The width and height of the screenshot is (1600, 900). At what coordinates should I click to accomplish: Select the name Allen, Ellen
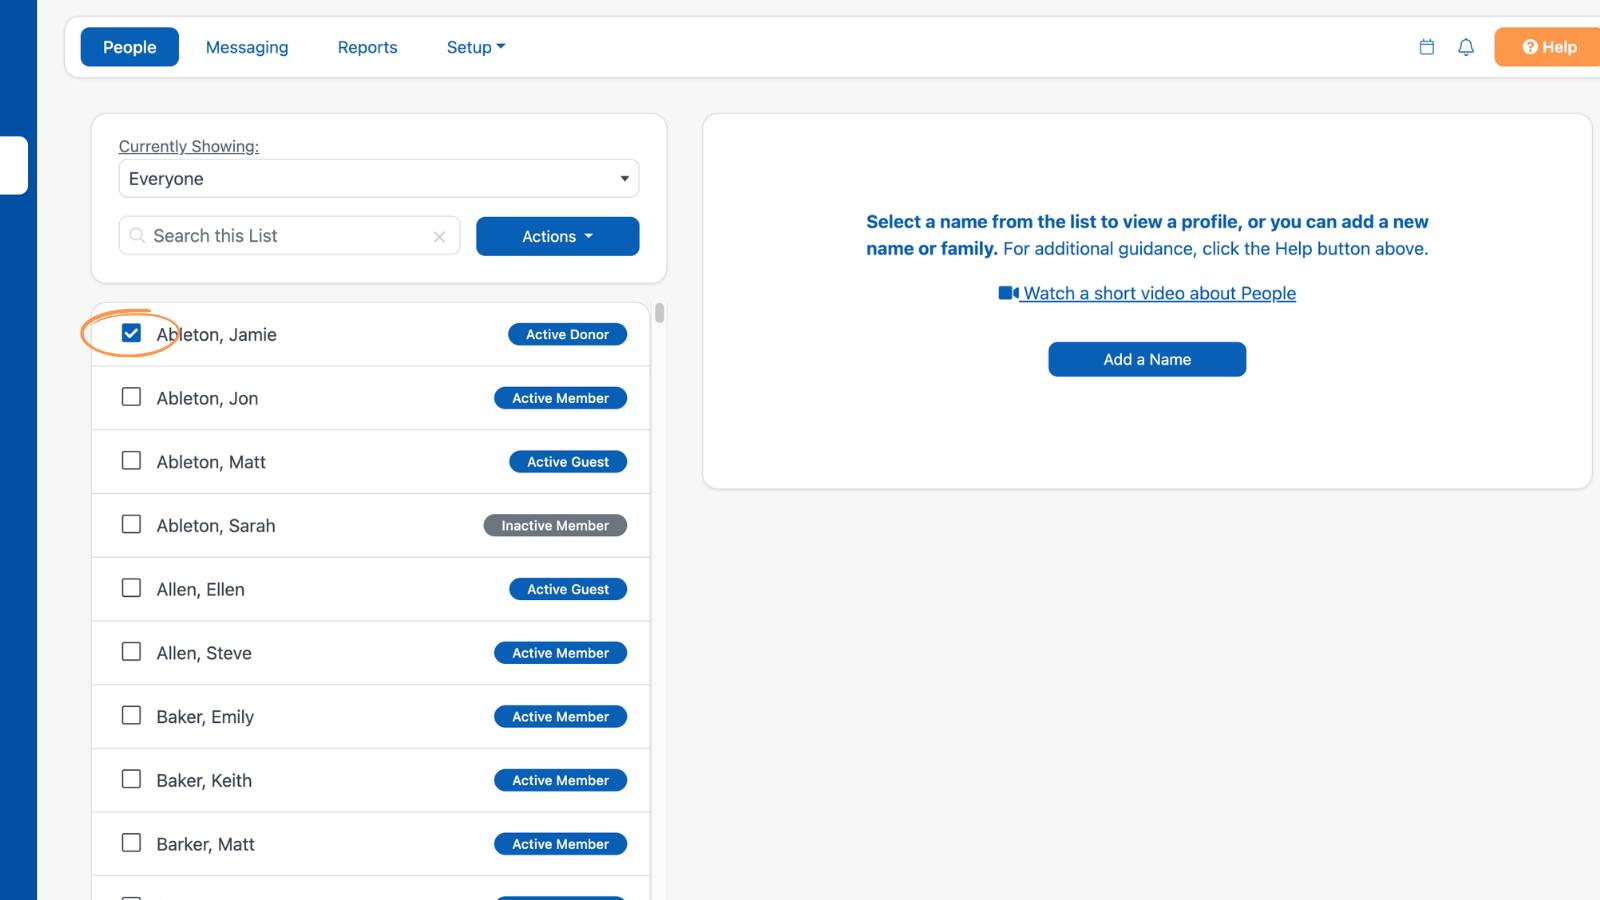tap(200, 590)
